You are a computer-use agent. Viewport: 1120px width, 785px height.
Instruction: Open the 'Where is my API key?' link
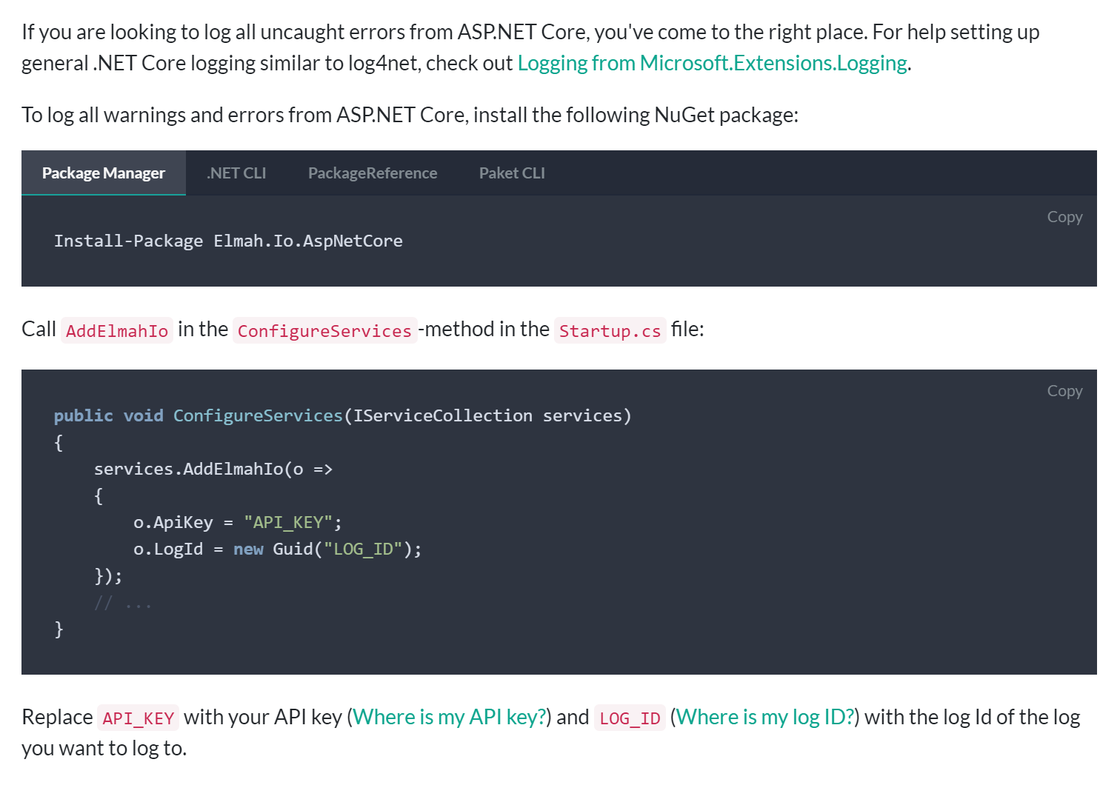tap(449, 716)
